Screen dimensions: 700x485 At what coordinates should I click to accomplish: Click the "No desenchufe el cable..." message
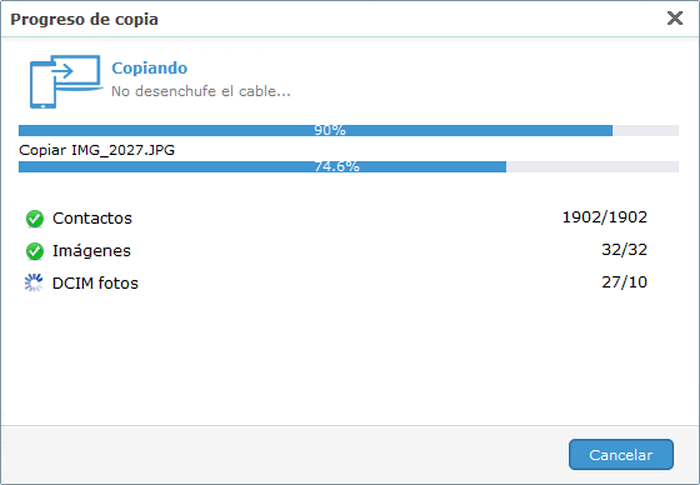click(x=200, y=91)
